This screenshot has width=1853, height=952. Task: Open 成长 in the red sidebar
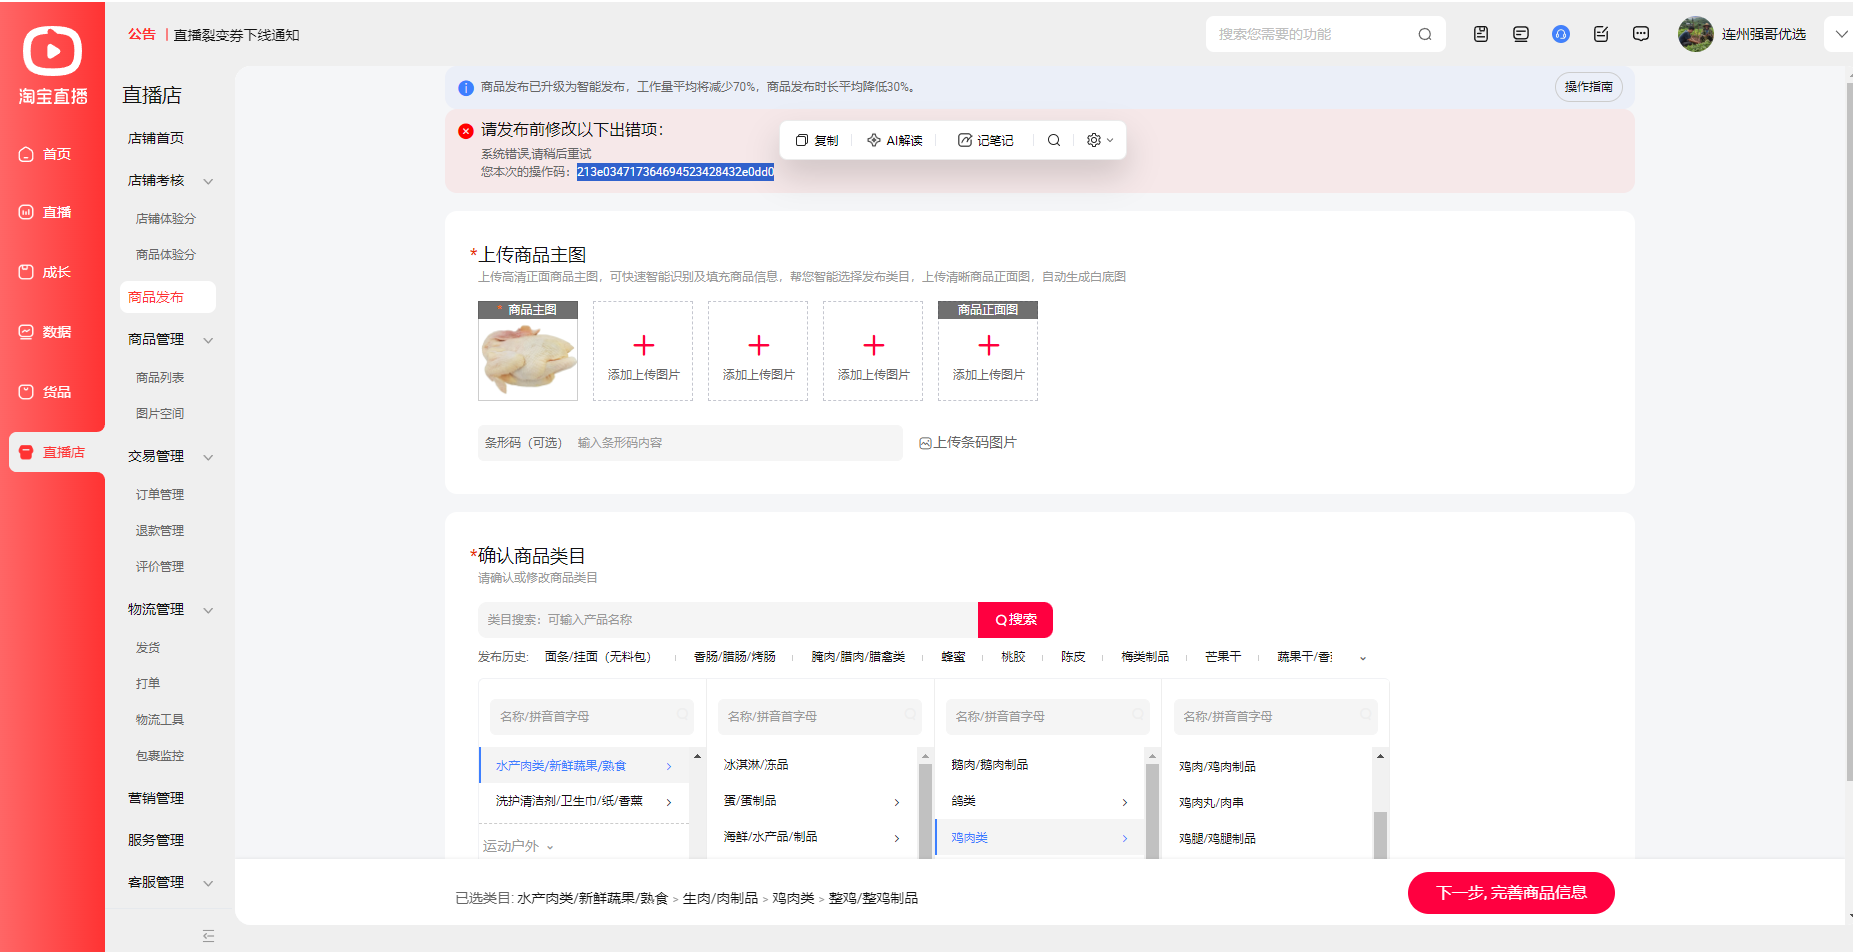coord(46,272)
